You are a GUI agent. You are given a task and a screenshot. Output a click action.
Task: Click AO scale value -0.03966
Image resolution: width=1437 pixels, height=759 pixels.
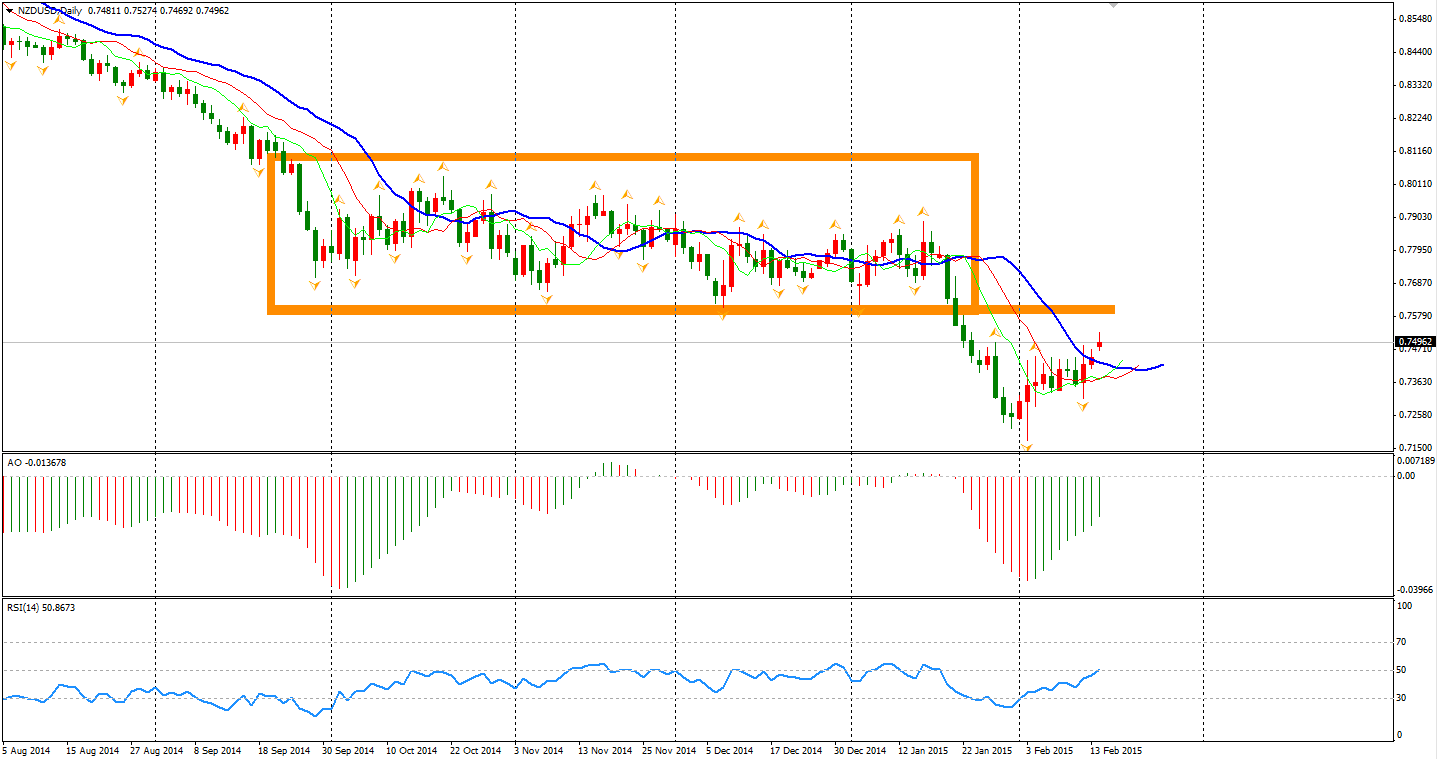pos(1414,590)
